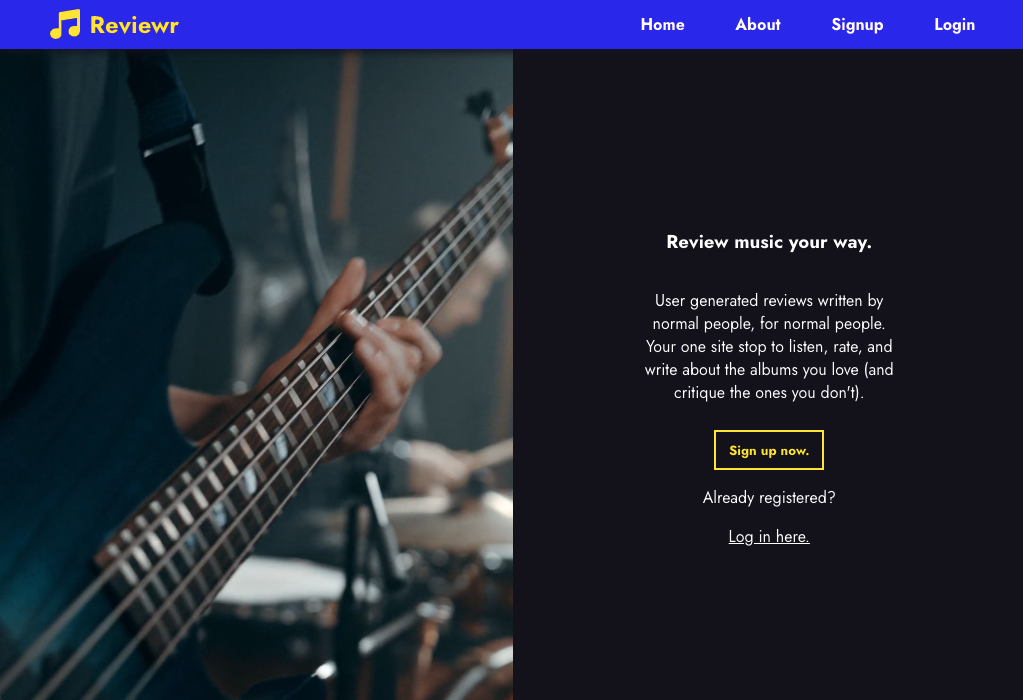Click the description paragraph about user reviews
Viewport: 1023px width, 700px height.
coord(769,346)
